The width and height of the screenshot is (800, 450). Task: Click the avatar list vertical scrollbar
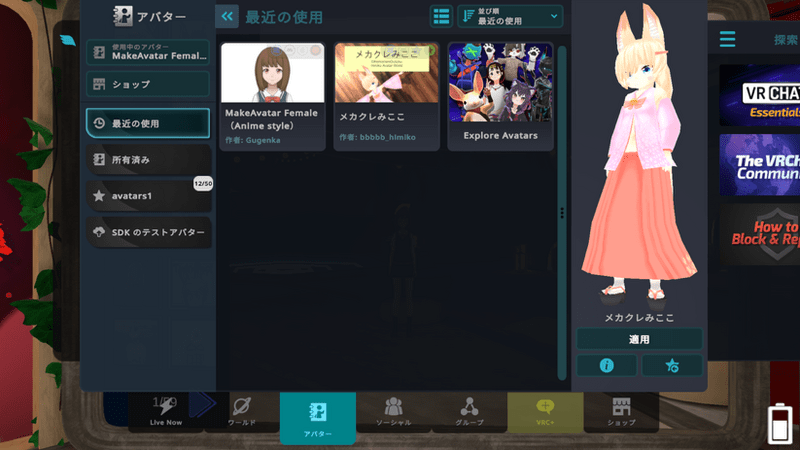click(x=562, y=213)
